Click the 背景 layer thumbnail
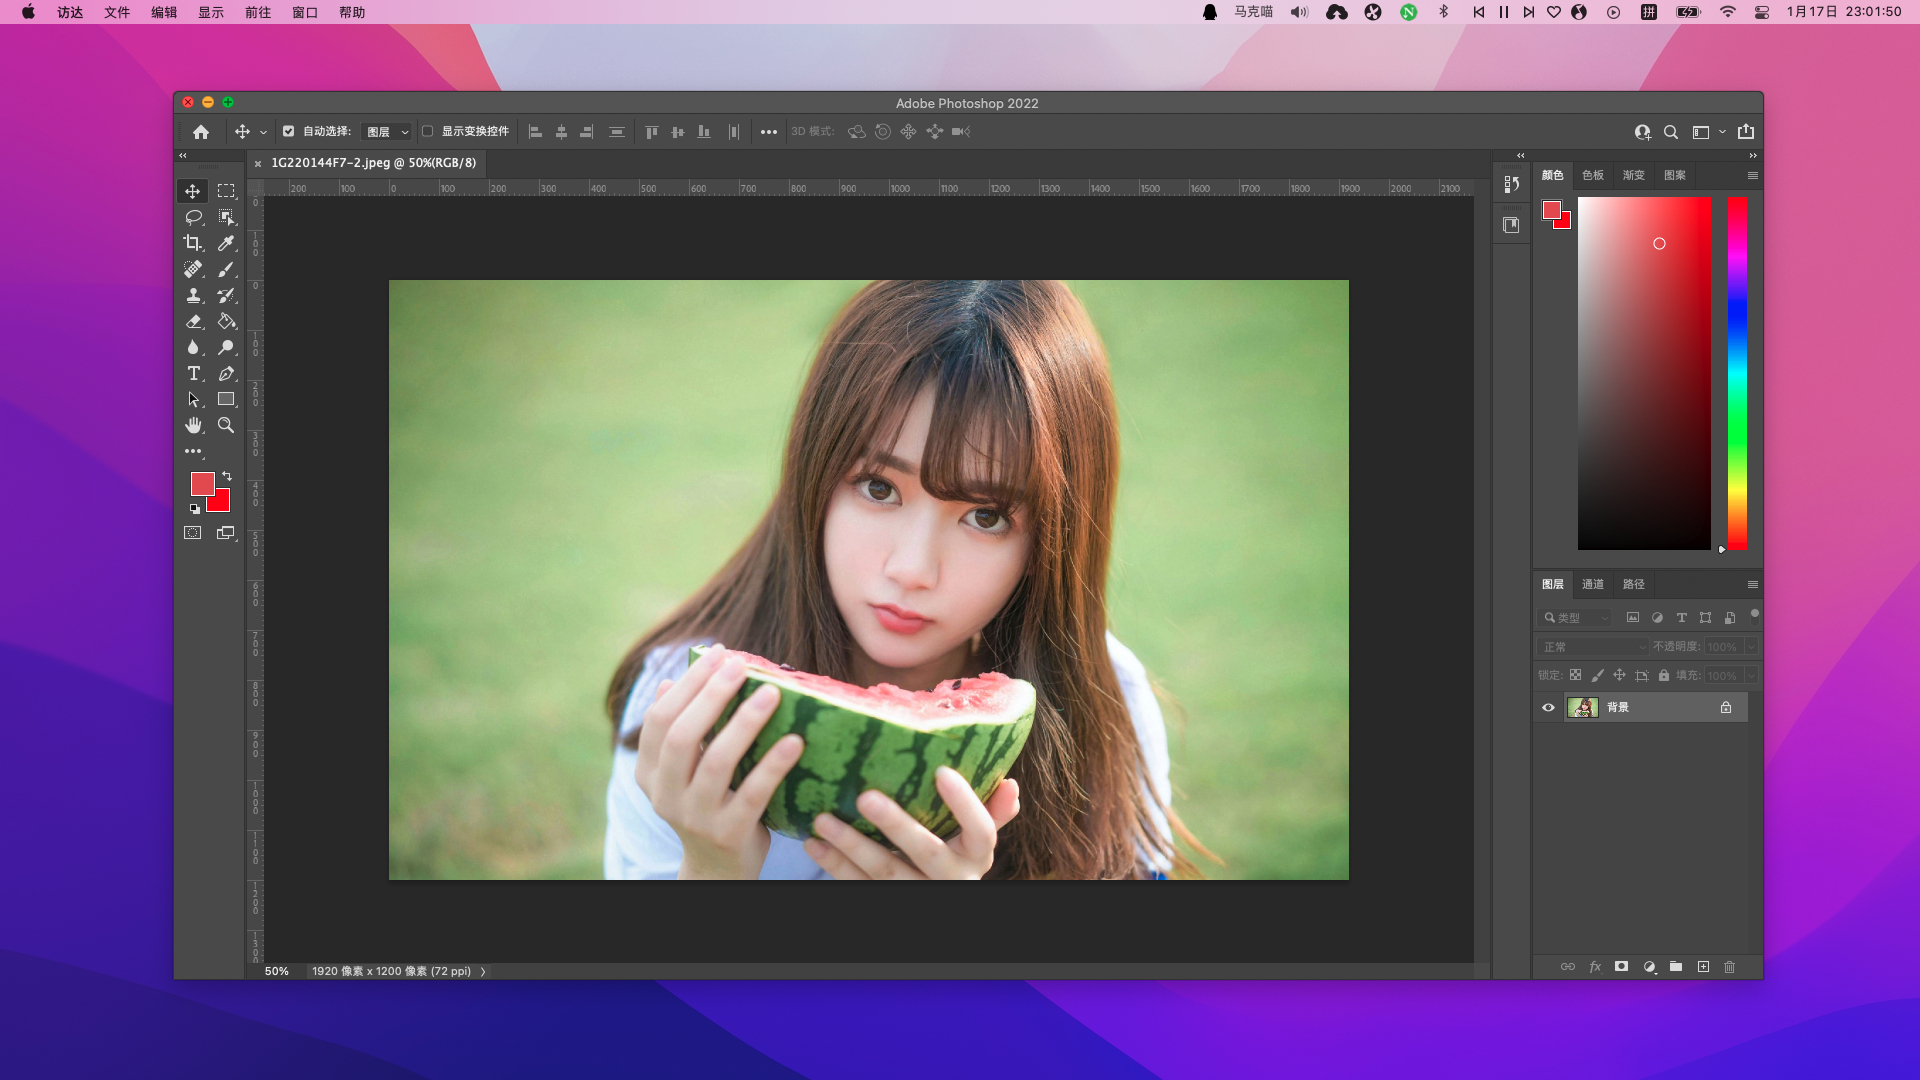The image size is (1920, 1080). (x=1582, y=707)
